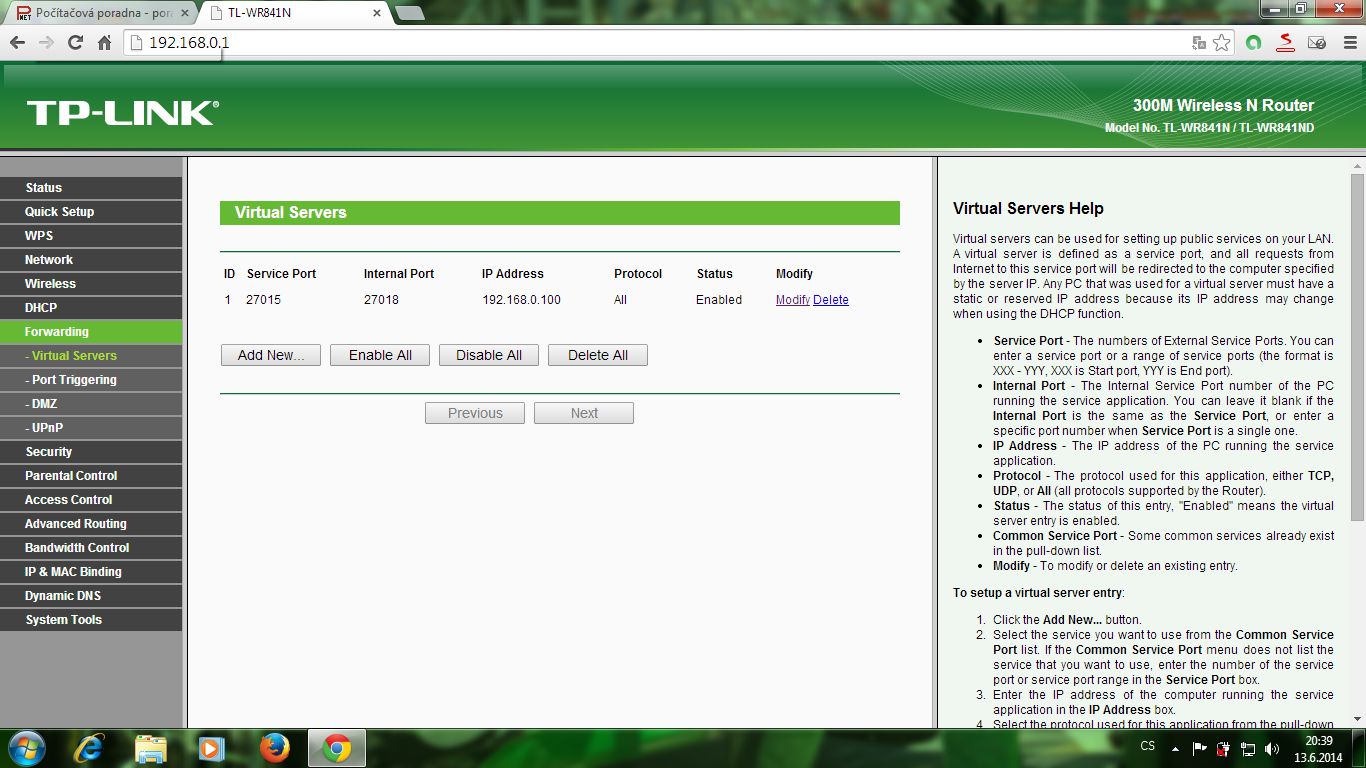This screenshot has width=1366, height=768.
Task: Open the DHCP menu
Action: click(91, 308)
